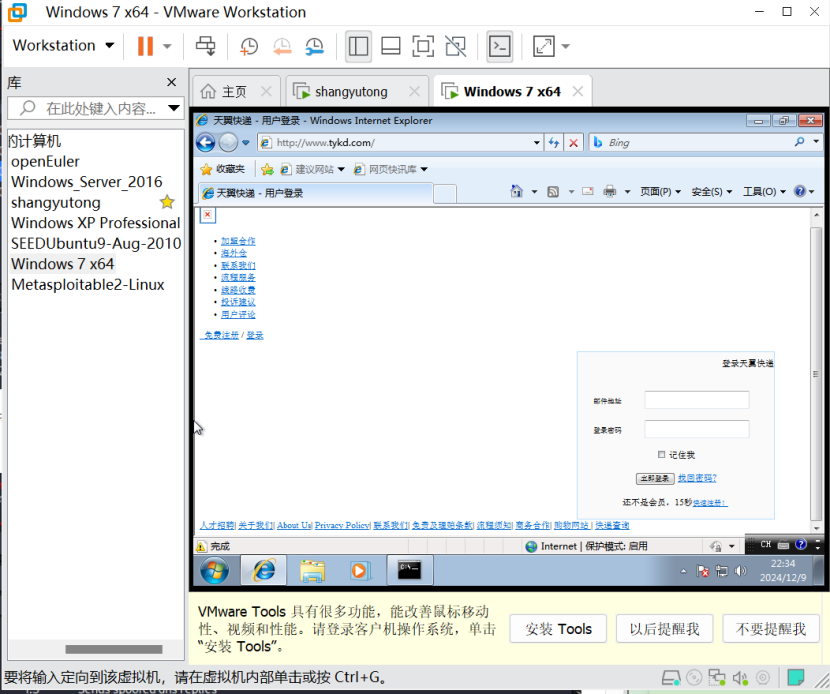Click the IE refresh page icon
The width and height of the screenshot is (830, 694).
(554, 142)
